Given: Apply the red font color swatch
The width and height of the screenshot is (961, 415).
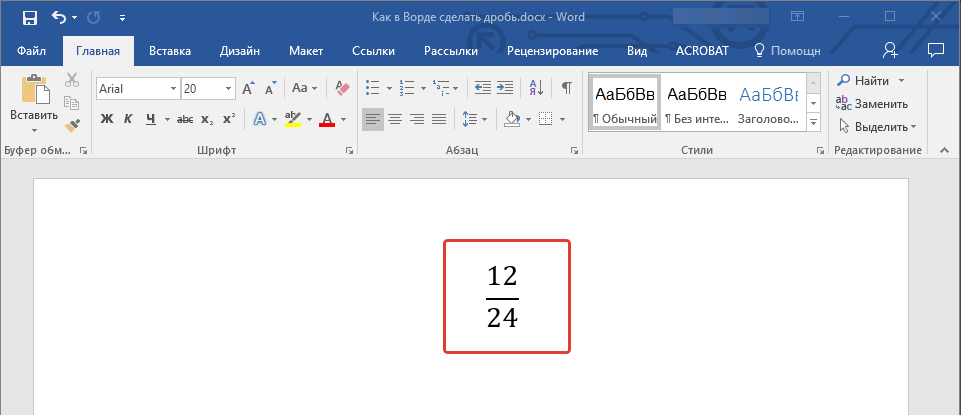Looking at the screenshot, I should 326,120.
